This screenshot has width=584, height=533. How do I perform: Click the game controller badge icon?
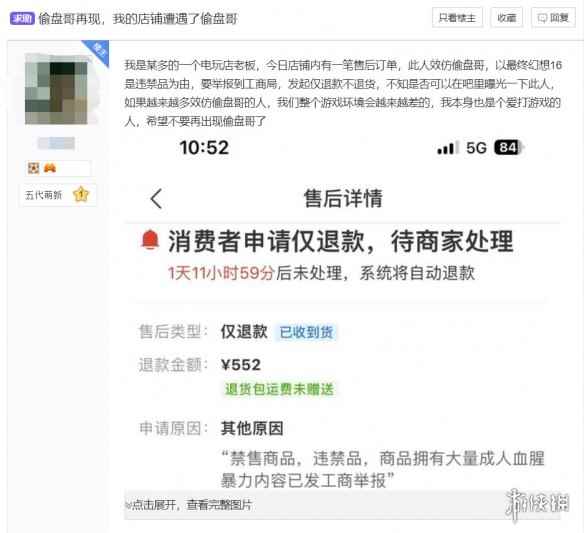click(50, 168)
